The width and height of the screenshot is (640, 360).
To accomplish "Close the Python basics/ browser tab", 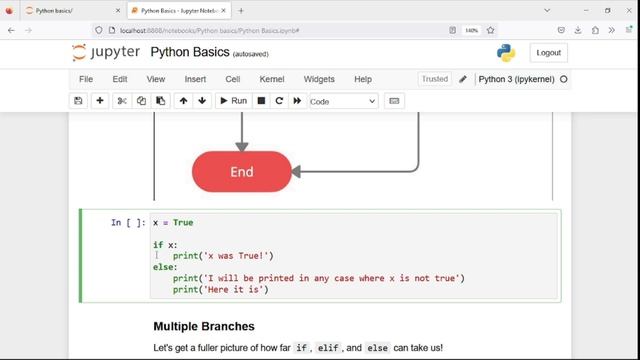I will tap(118, 11).
